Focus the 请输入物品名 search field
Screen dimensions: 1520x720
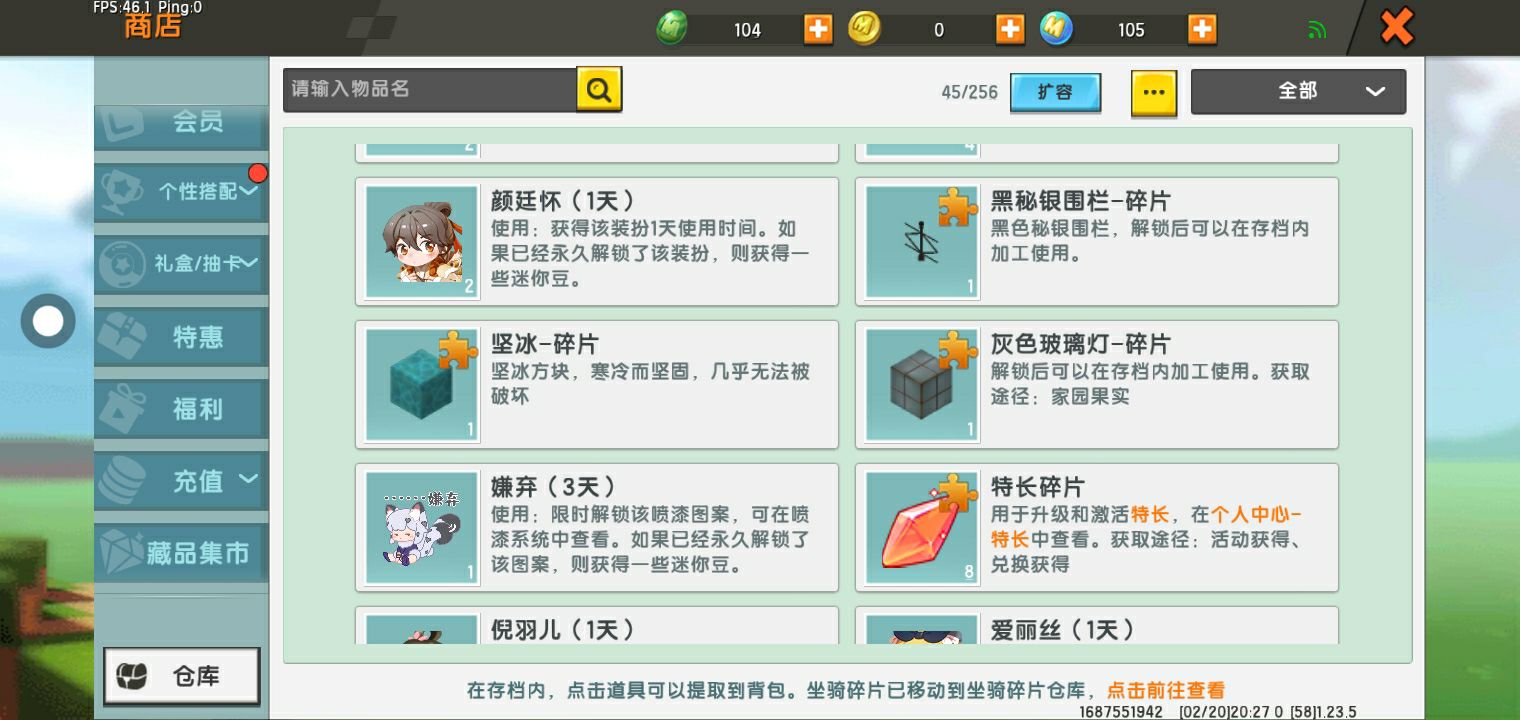[430, 90]
